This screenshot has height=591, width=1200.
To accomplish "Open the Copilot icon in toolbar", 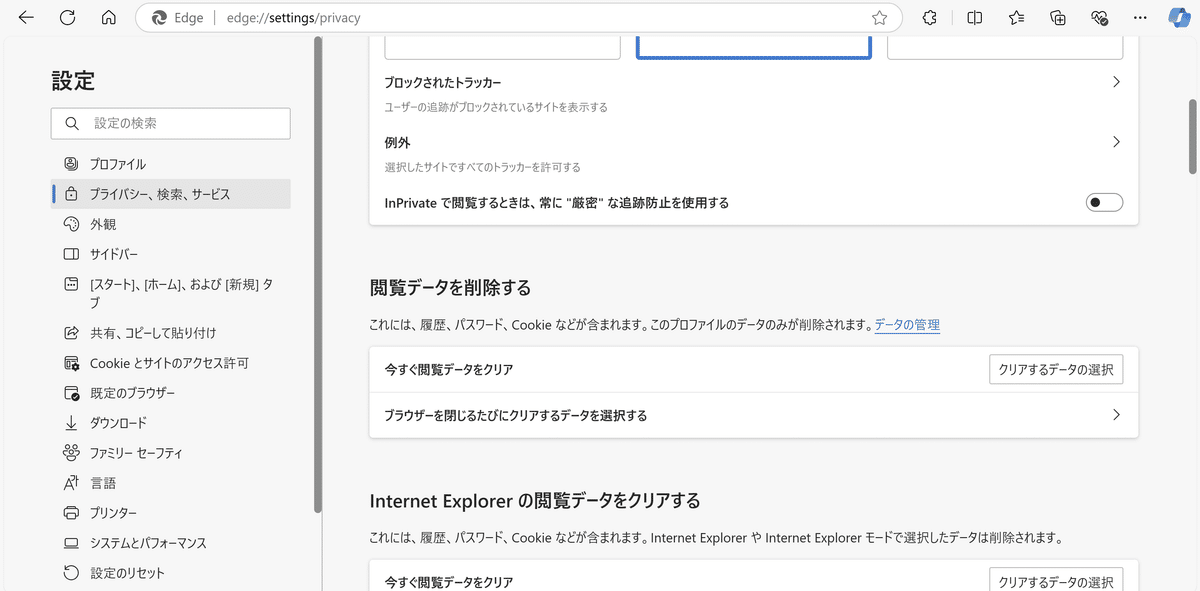I will [1178, 18].
